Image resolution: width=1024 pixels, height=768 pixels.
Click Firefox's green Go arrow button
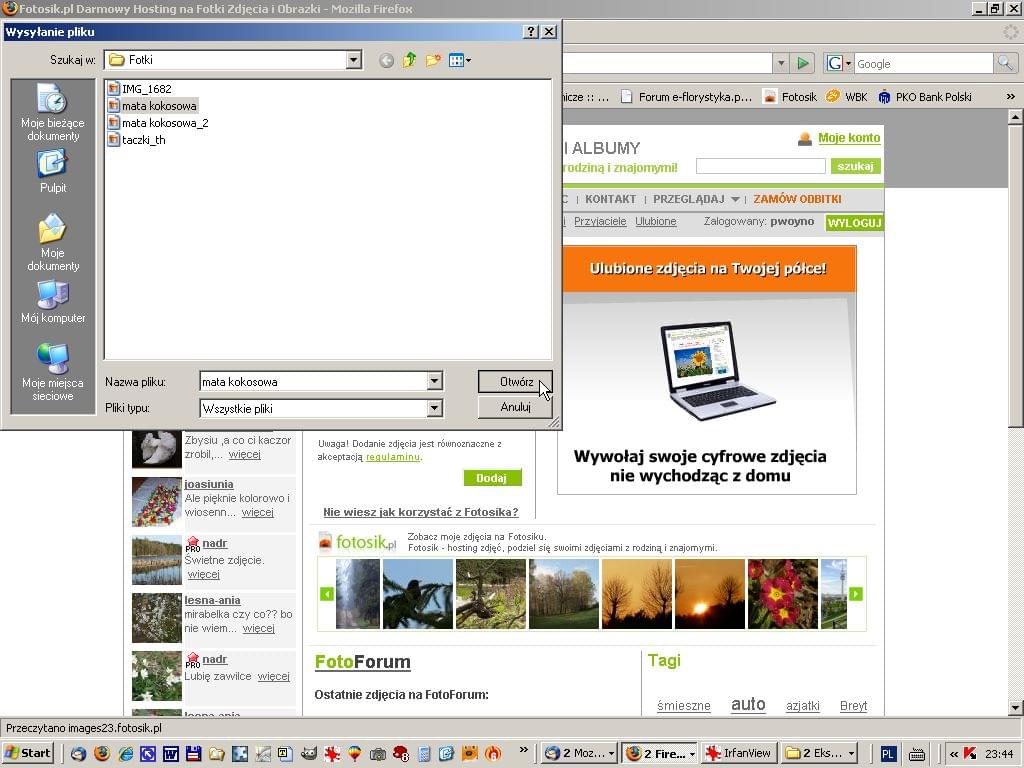pyautogui.click(x=803, y=63)
